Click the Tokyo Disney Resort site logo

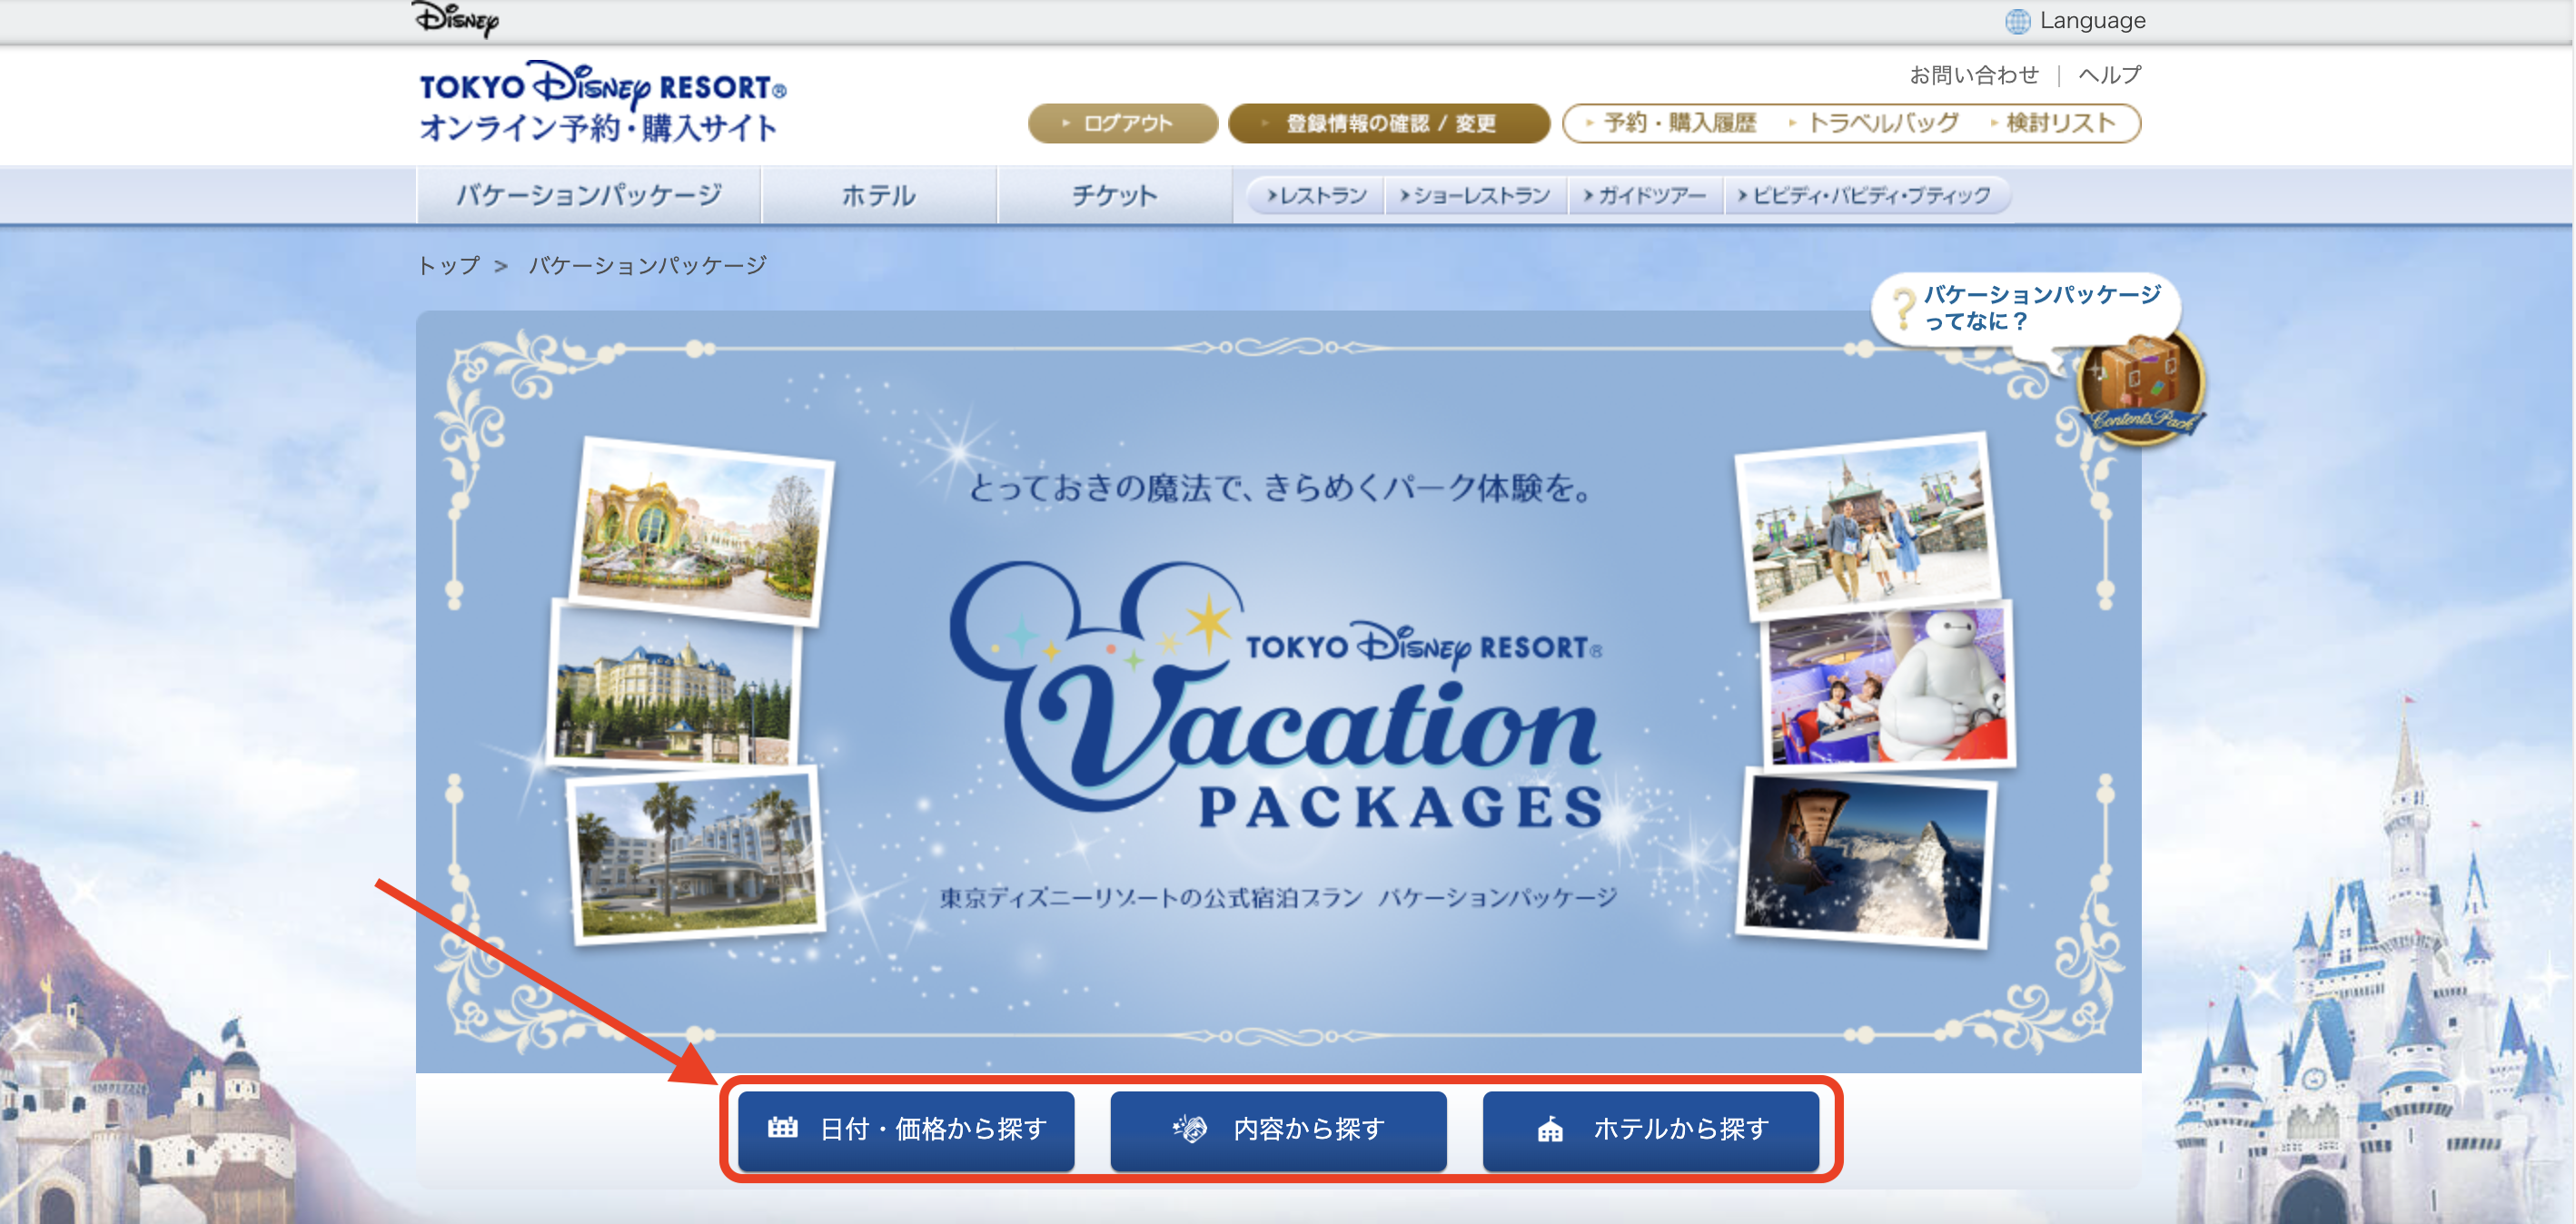tap(602, 102)
